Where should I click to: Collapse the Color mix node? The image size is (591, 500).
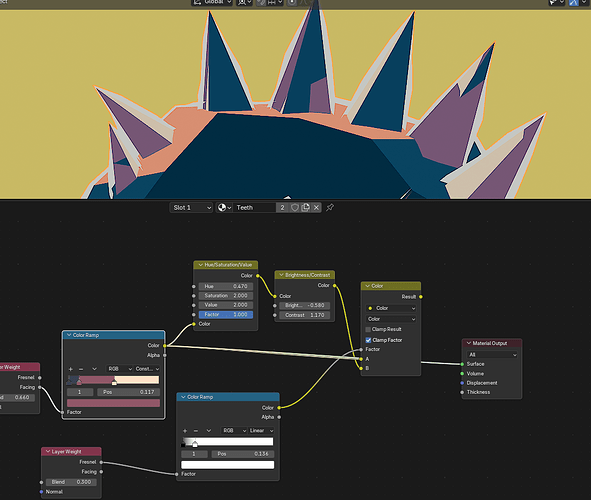(367, 286)
